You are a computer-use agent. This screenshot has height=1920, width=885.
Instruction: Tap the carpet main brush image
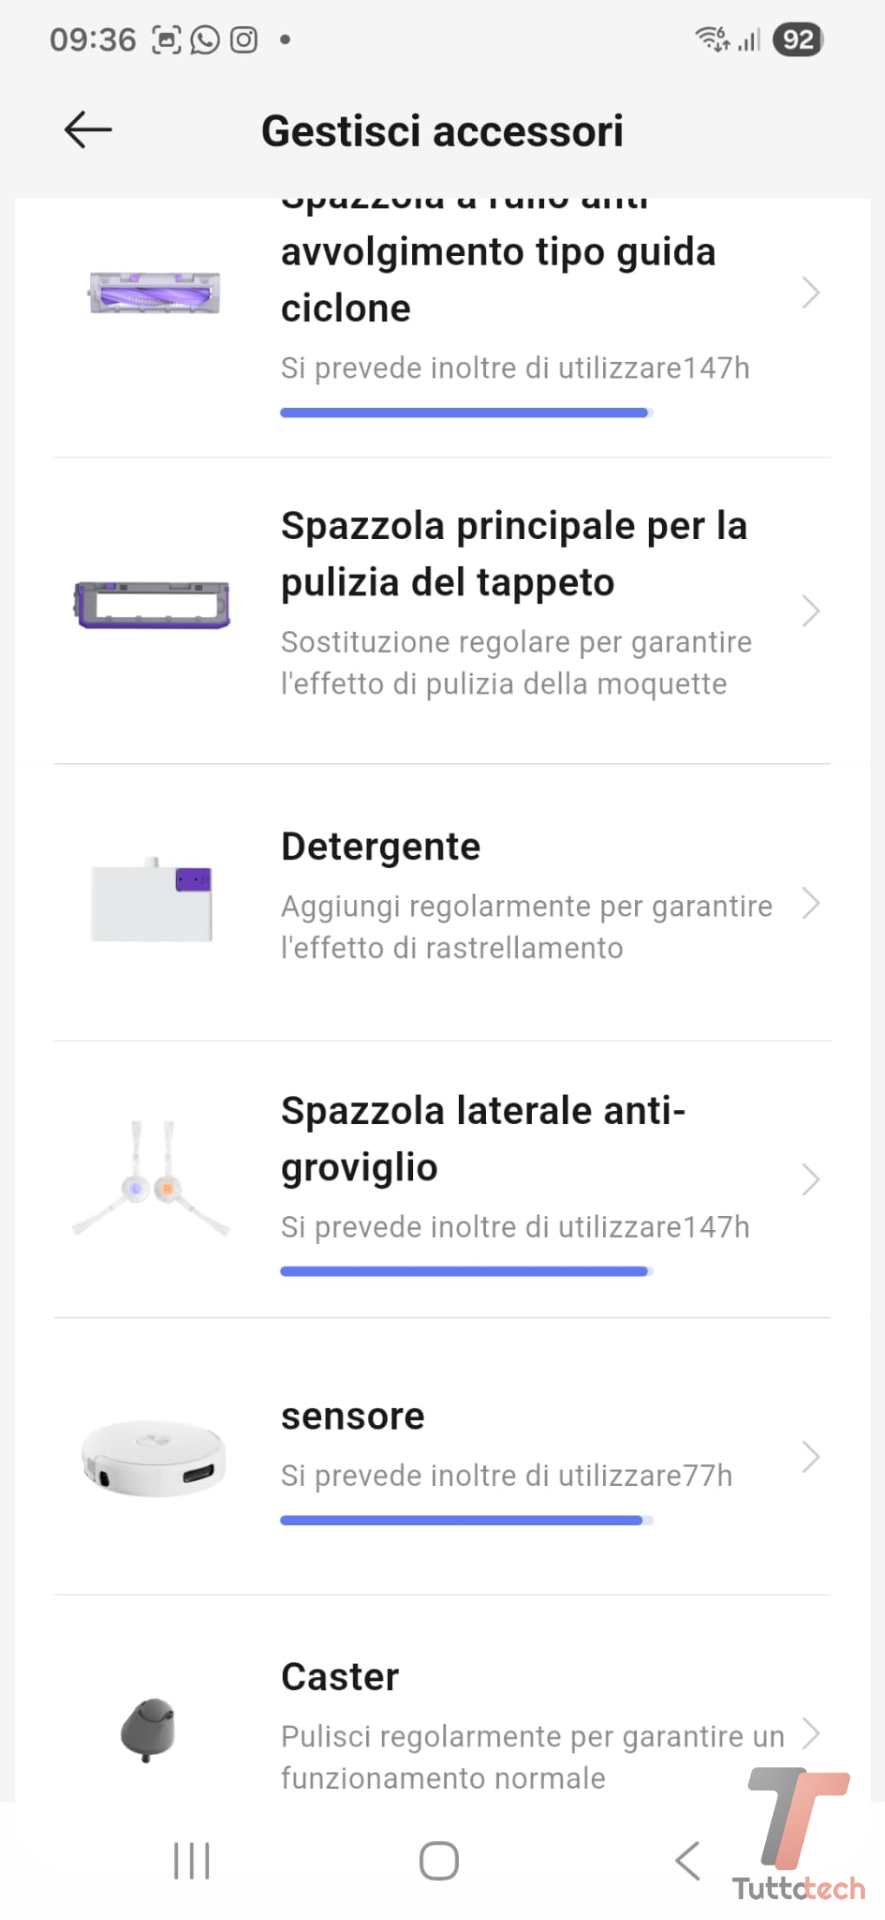(x=152, y=605)
